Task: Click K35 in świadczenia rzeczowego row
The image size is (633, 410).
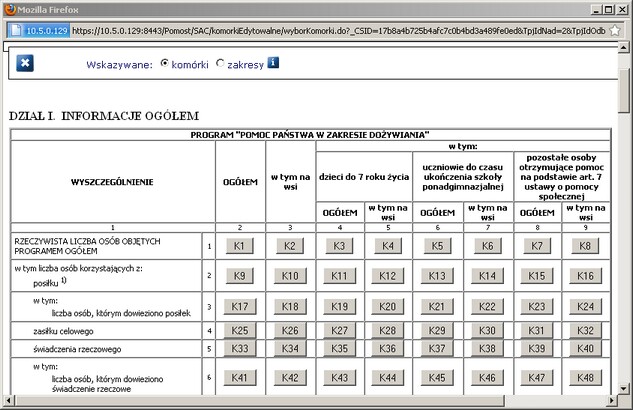Action: point(340,349)
